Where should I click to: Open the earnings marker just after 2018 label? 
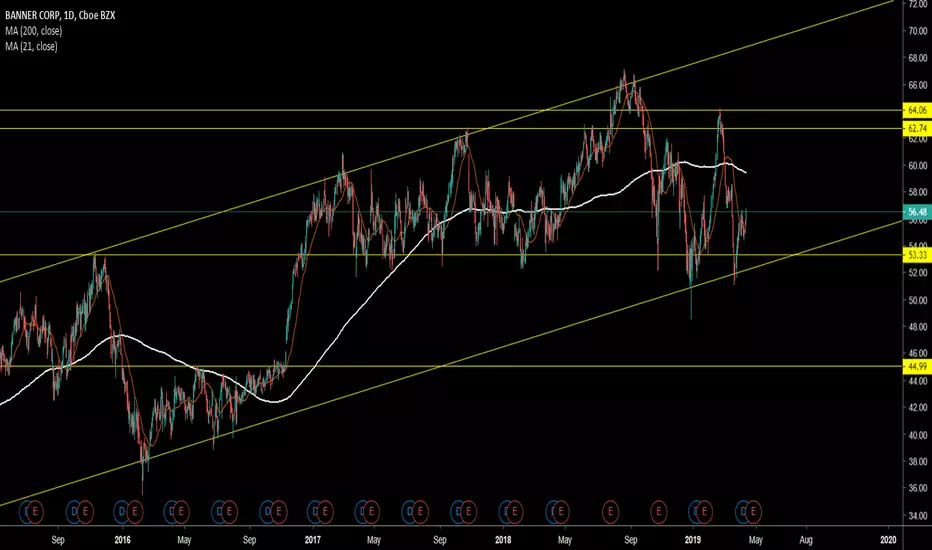click(515, 511)
